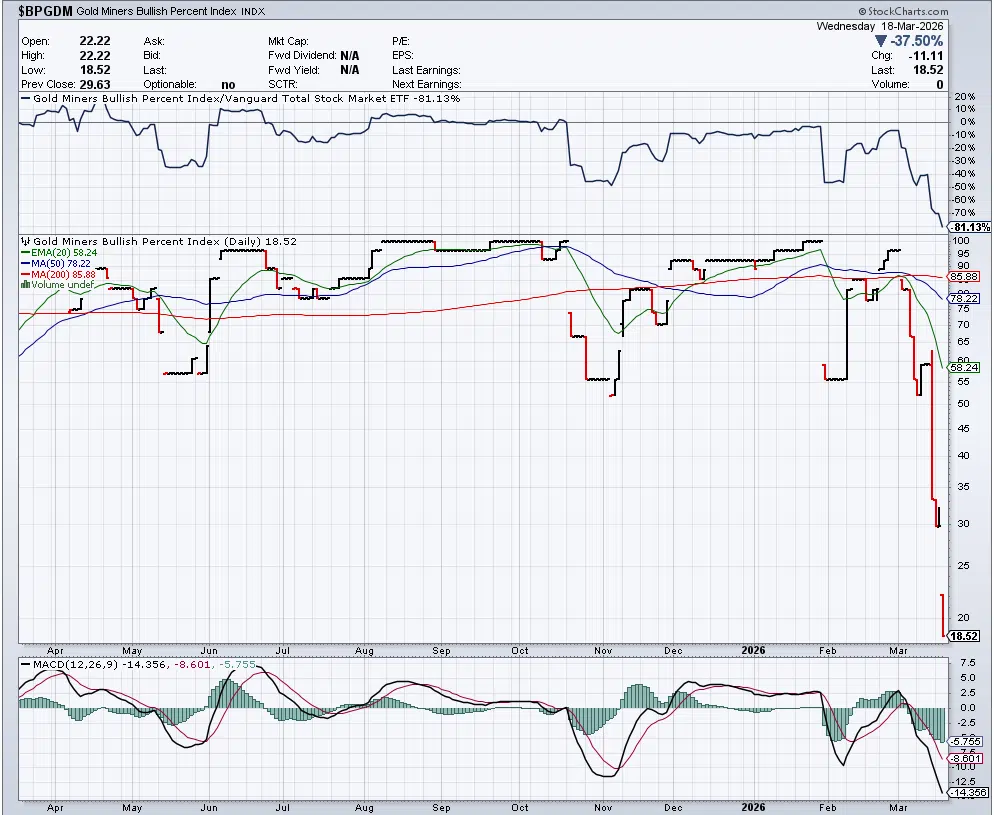994x815 pixels.
Task: Click the 2026 marker on the bottom time axis
Action: [753, 806]
